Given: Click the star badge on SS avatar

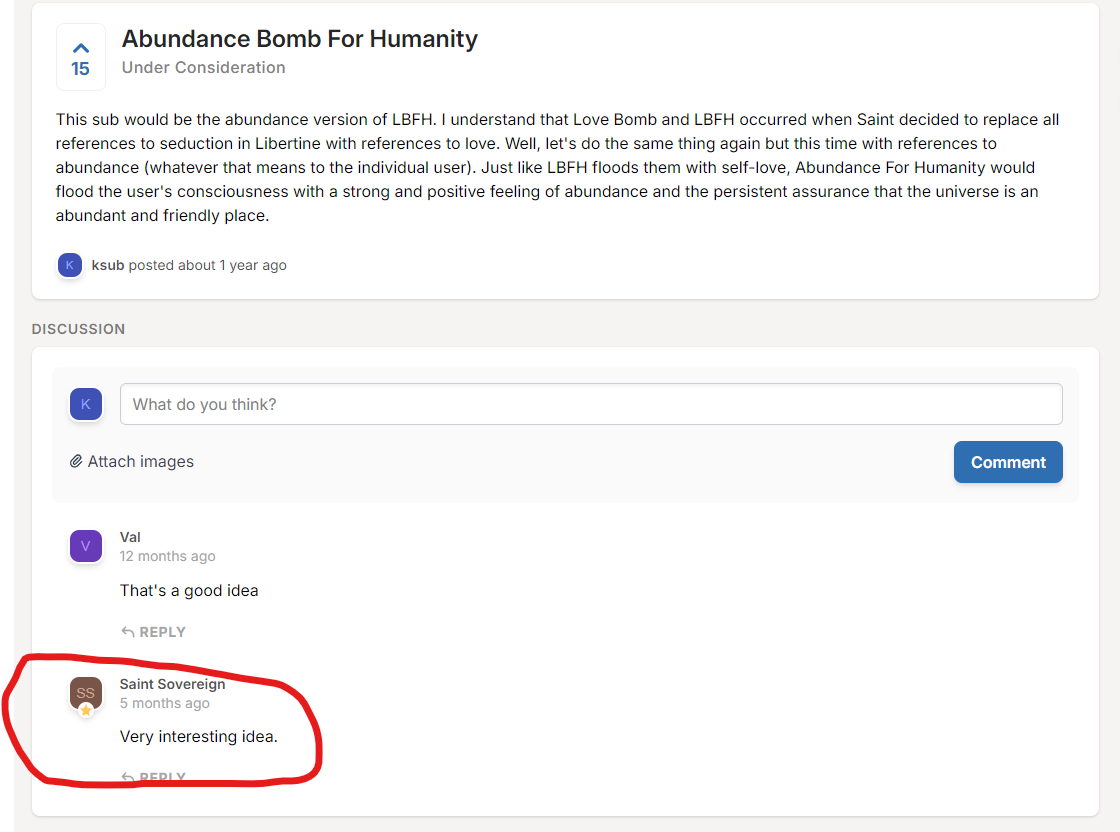Looking at the screenshot, I should pos(86,710).
